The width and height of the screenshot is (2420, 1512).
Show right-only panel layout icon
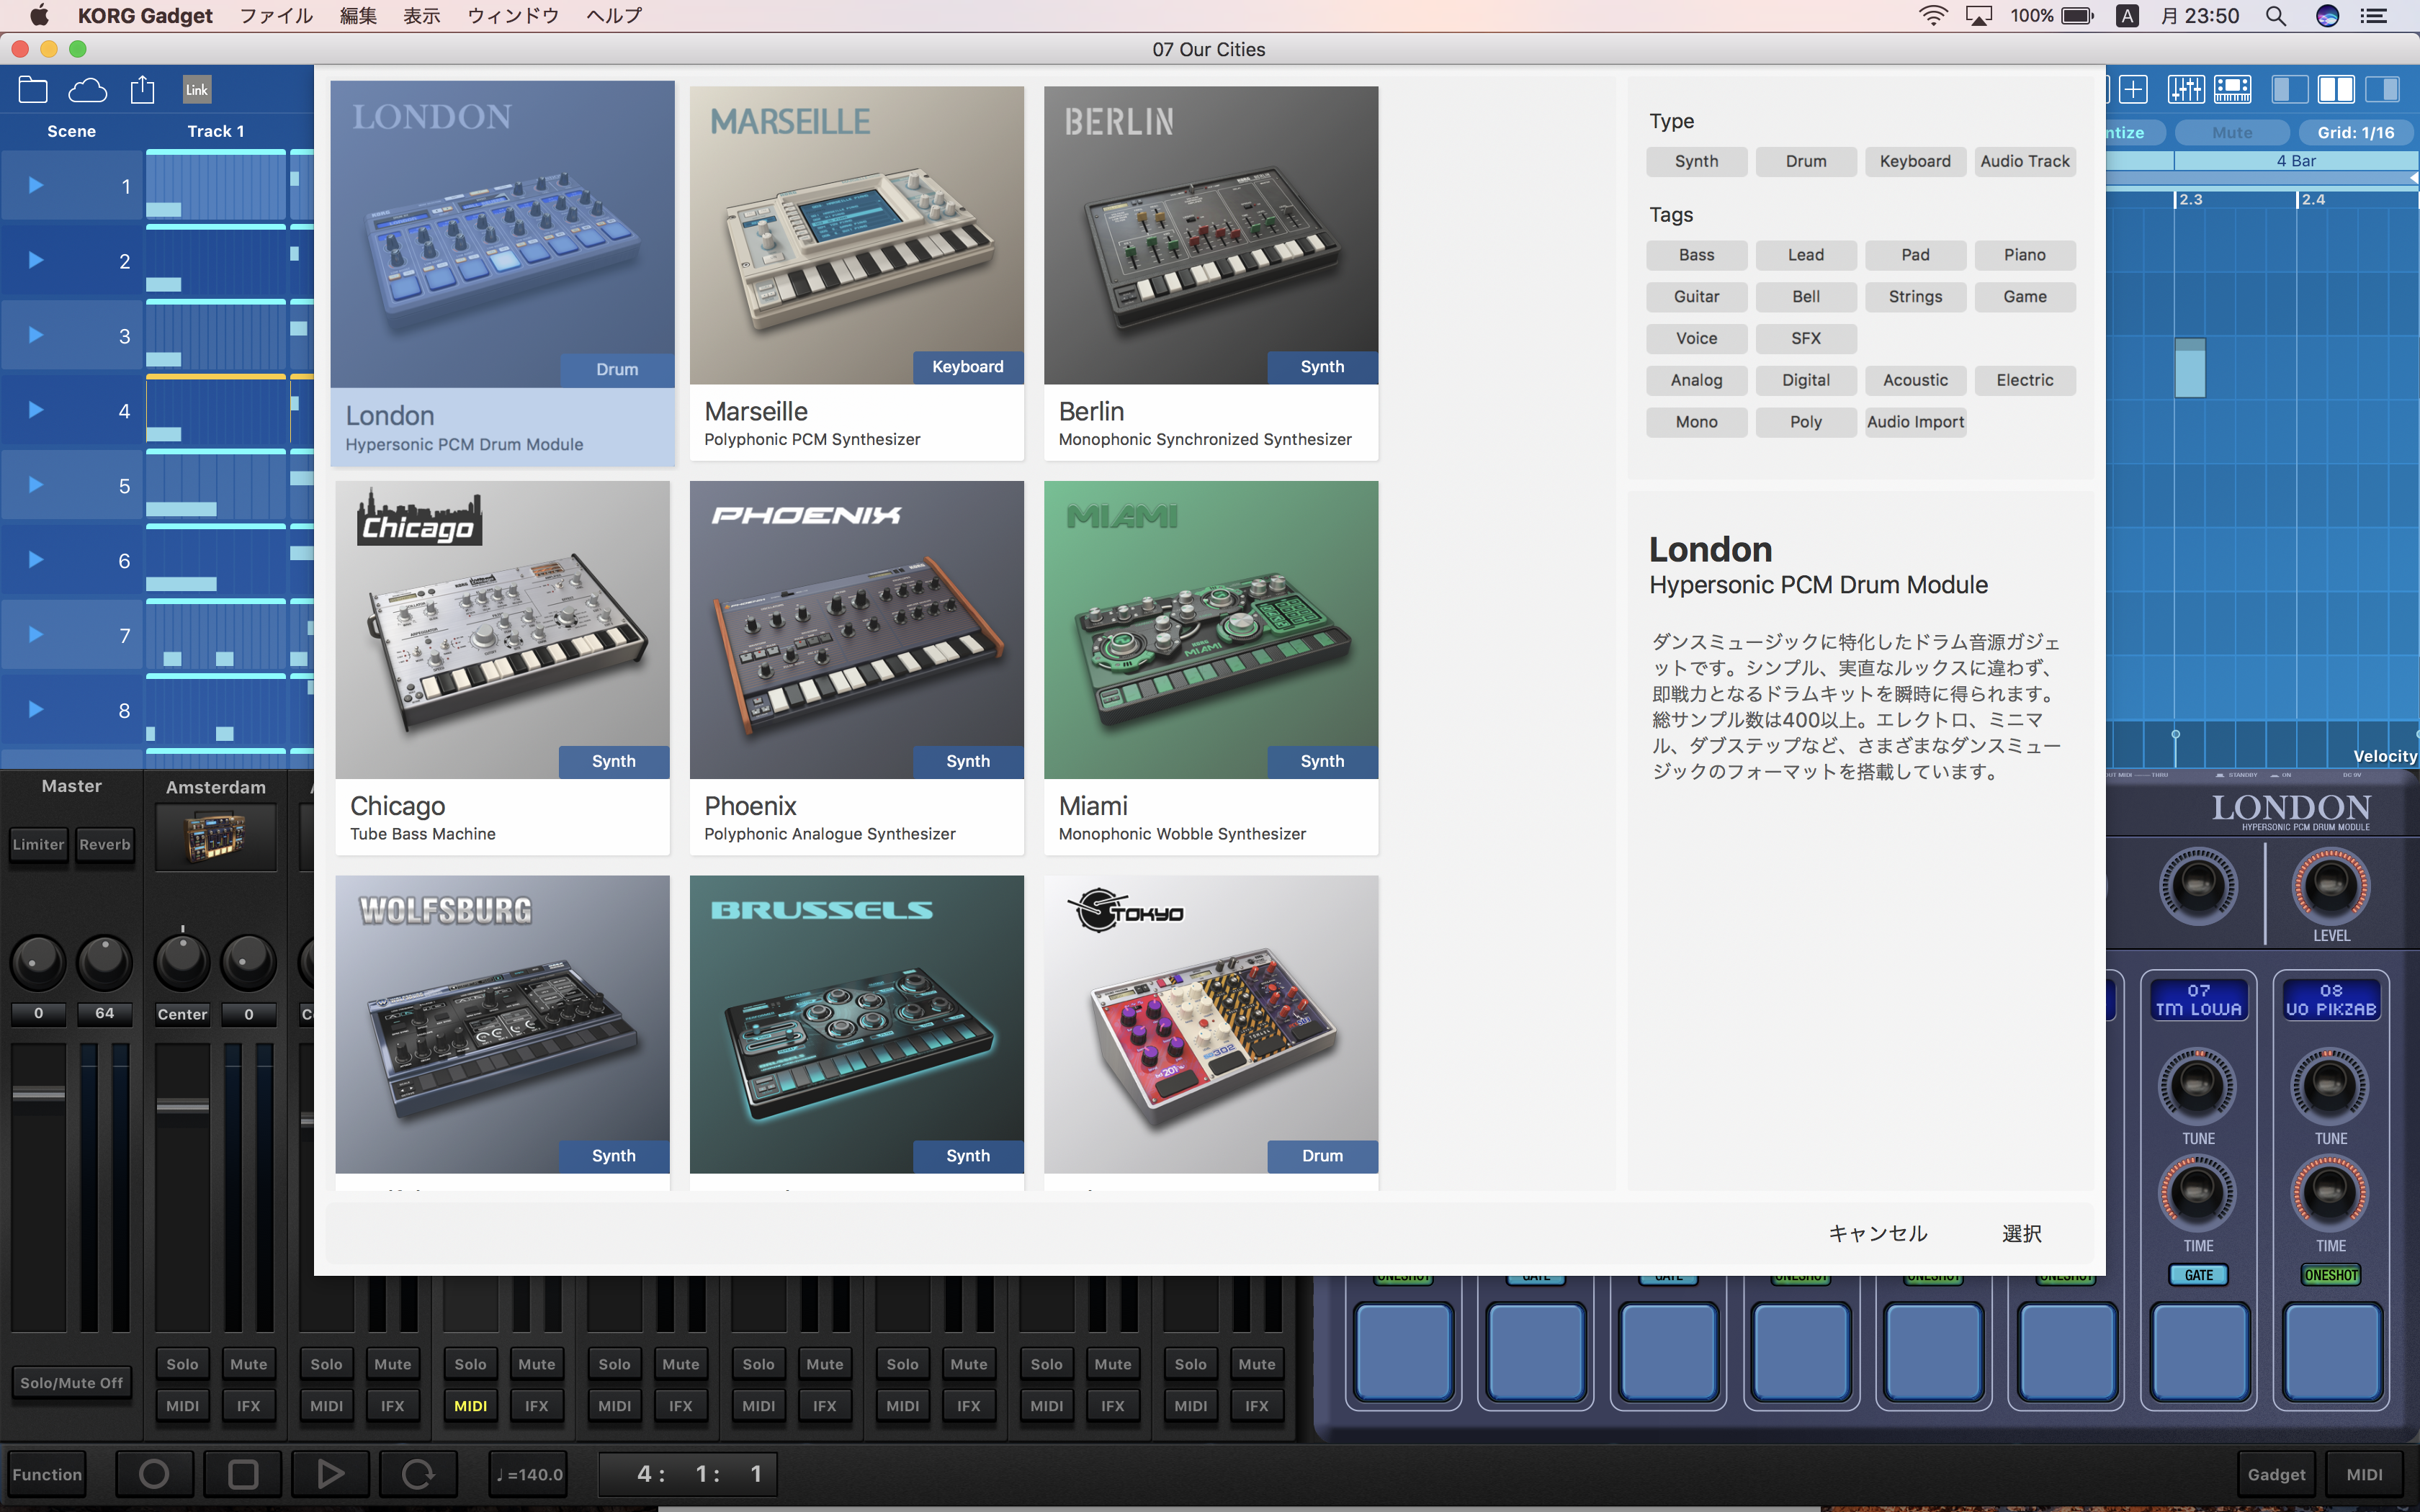point(2382,90)
